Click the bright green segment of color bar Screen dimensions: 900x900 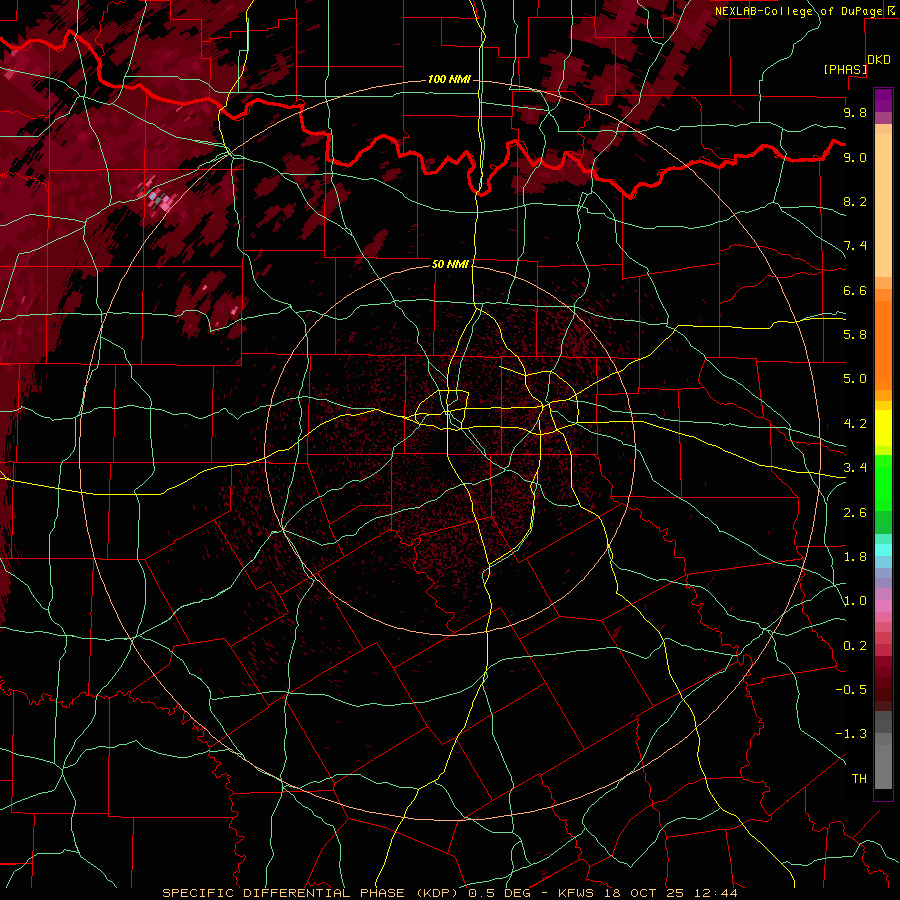pos(883,481)
